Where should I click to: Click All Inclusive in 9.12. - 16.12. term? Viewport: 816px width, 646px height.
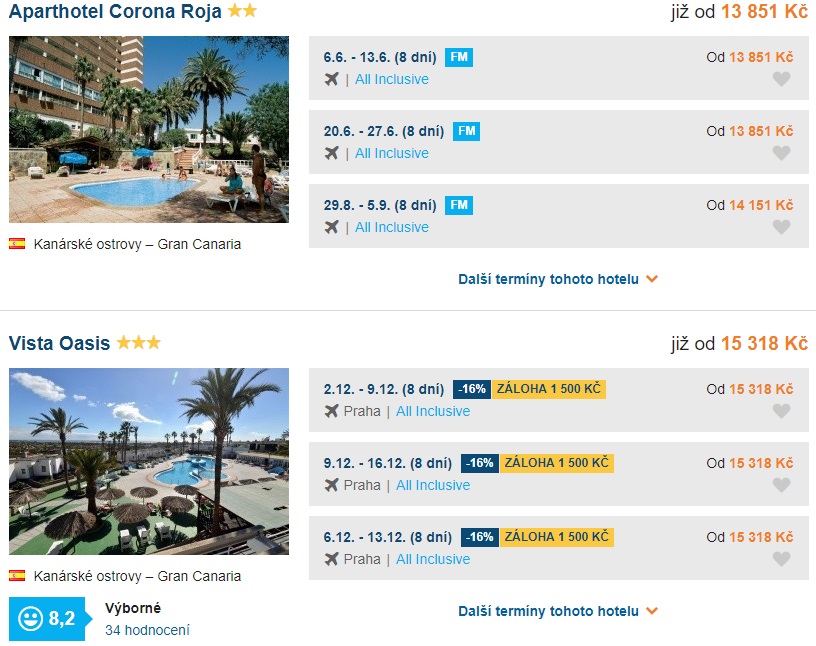pos(433,485)
